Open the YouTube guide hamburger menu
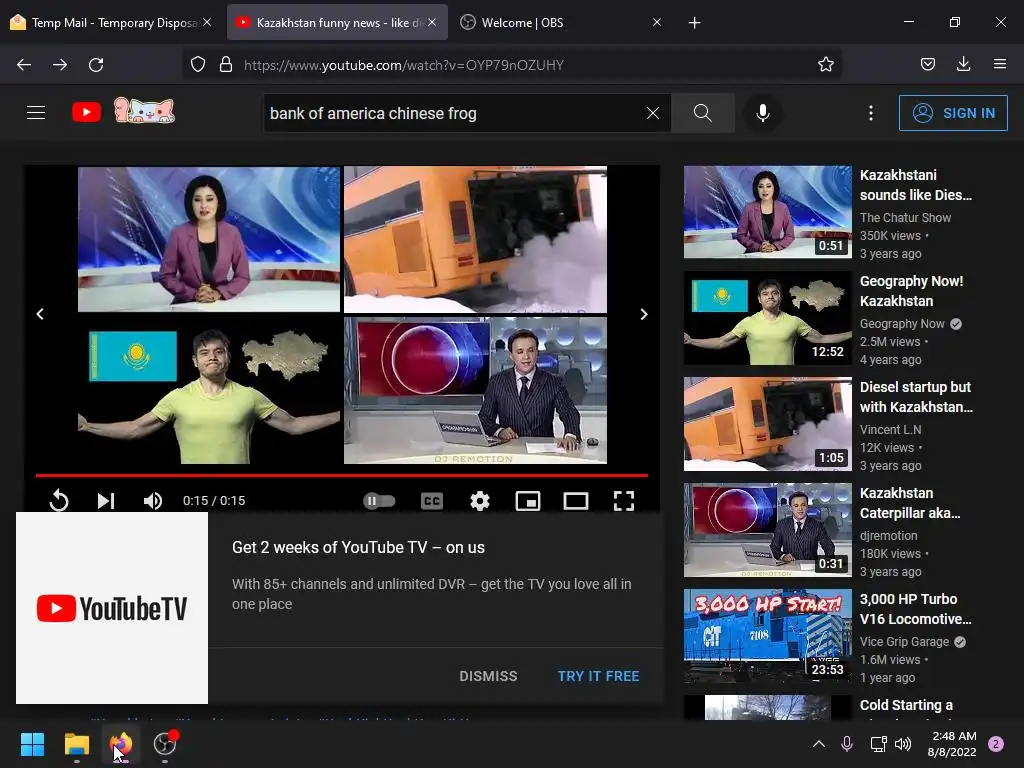The width and height of the screenshot is (1024, 768). [x=36, y=113]
